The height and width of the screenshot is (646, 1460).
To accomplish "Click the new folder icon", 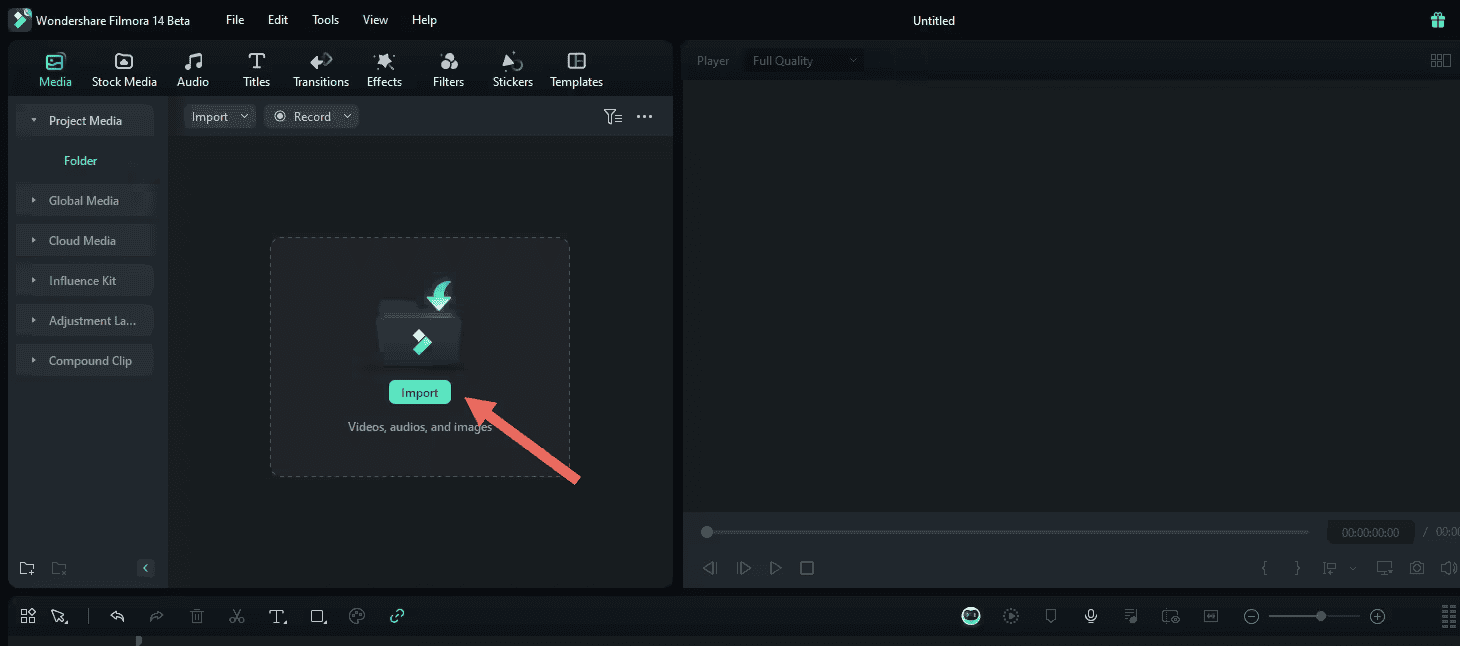I will tap(27, 568).
